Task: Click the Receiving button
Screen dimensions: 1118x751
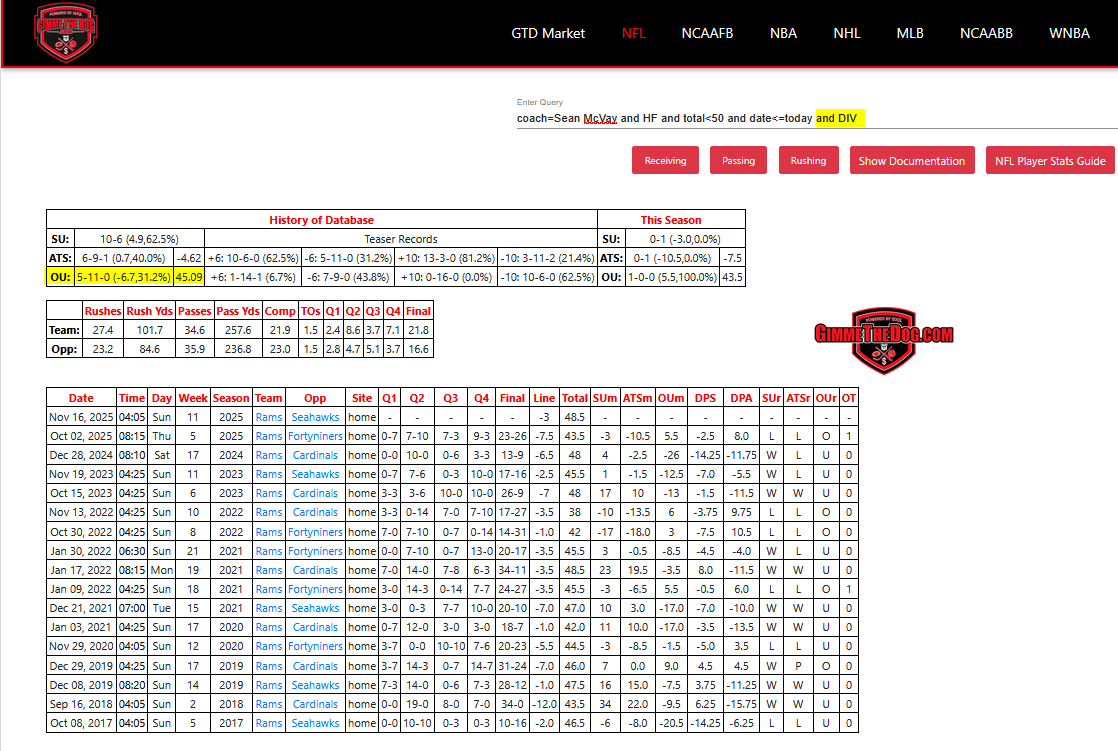Action: (x=665, y=160)
